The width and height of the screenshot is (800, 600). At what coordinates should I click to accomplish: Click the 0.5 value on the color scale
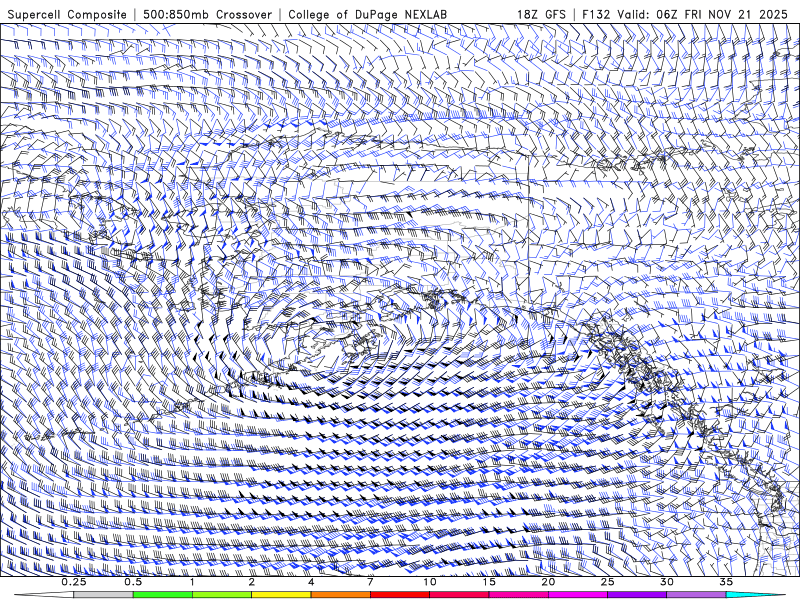tap(133, 582)
